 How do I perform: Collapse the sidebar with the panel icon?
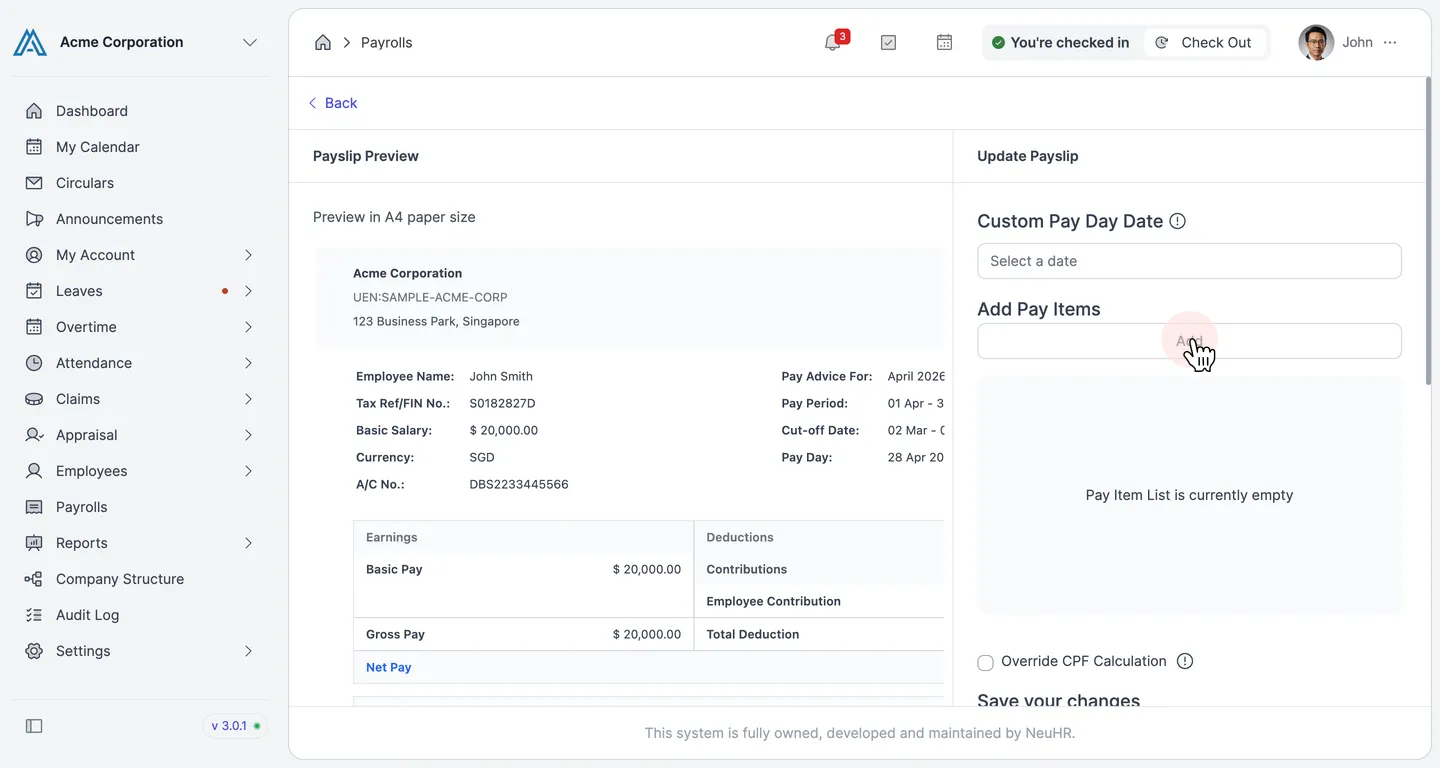[34, 726]
